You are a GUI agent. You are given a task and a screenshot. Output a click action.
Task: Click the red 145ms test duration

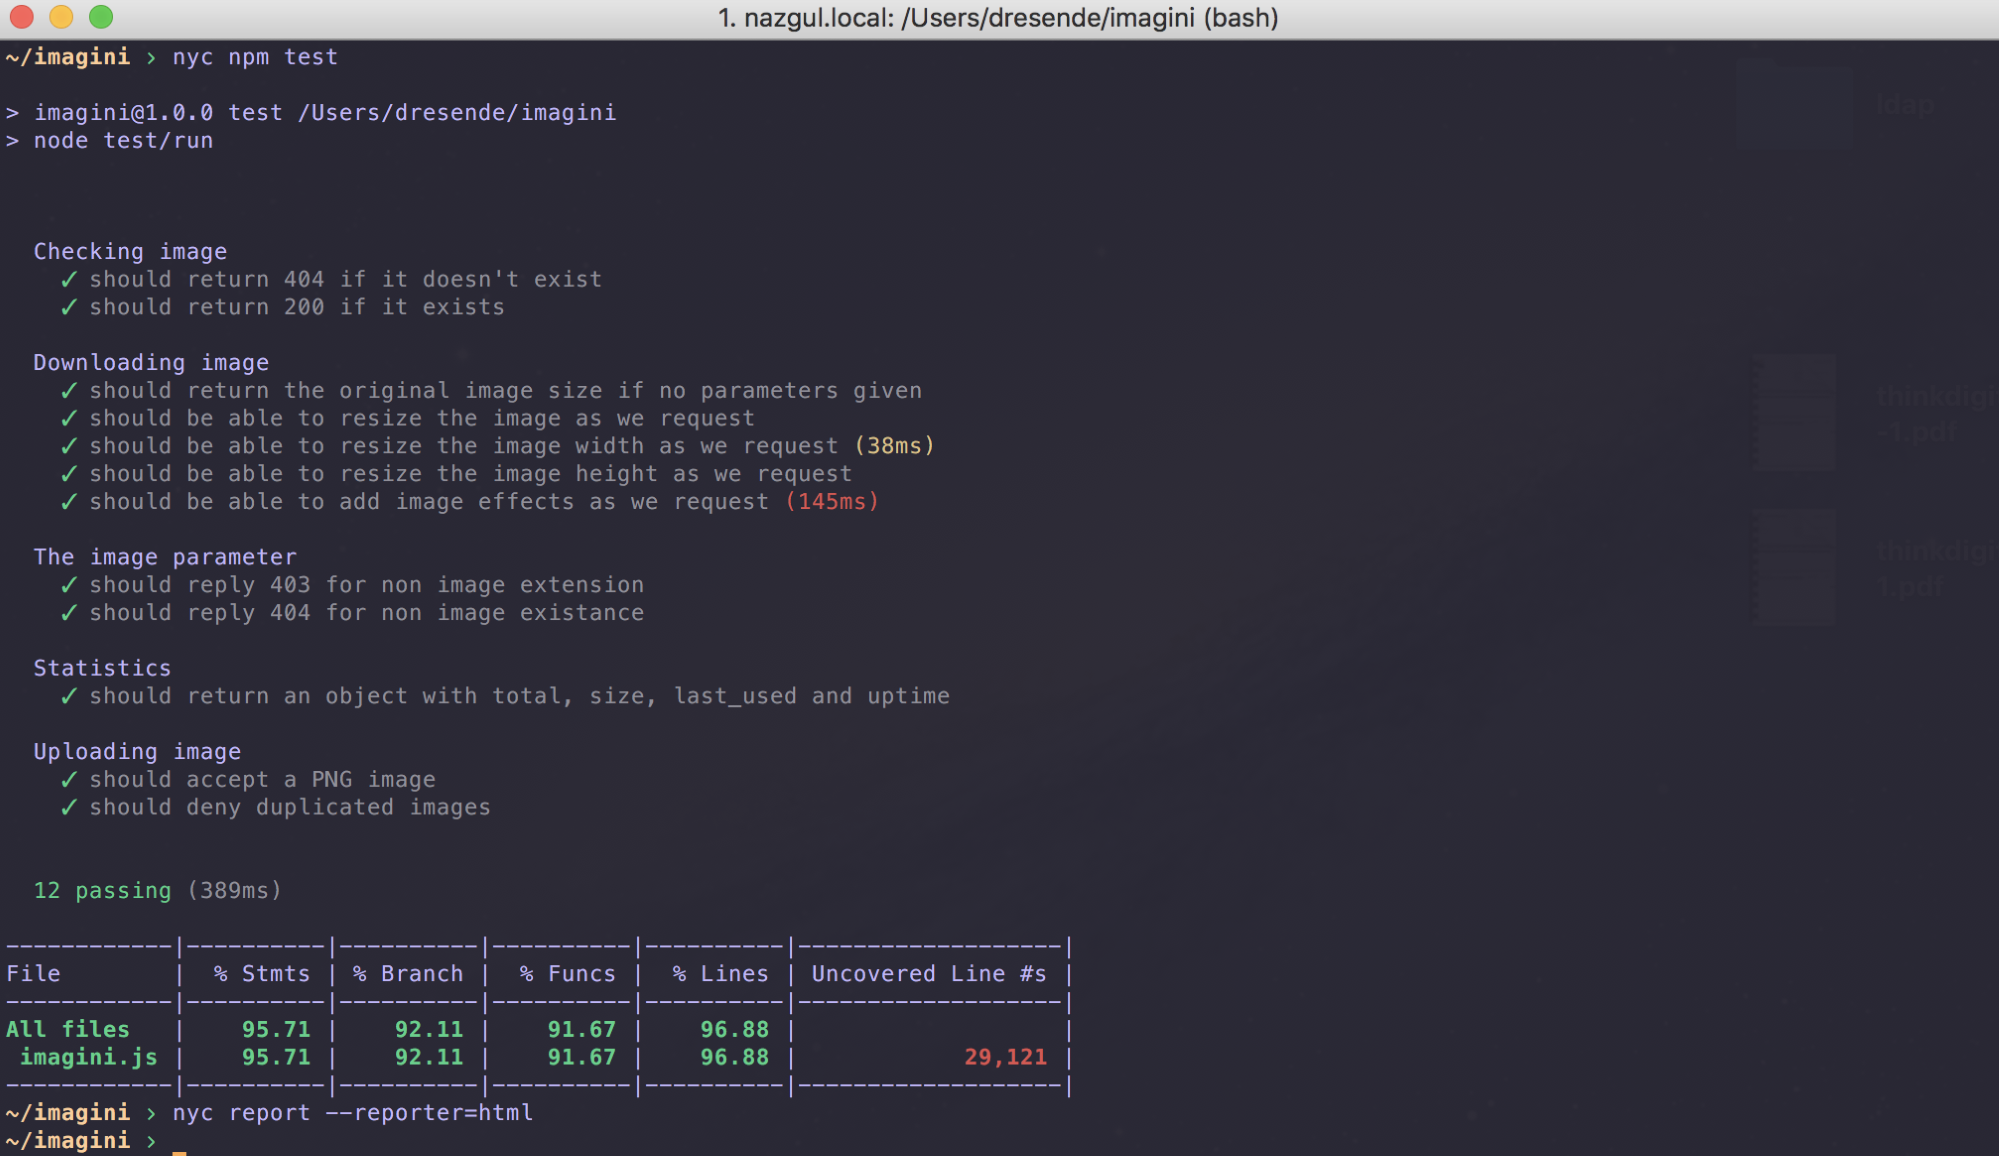coord(832,502)
